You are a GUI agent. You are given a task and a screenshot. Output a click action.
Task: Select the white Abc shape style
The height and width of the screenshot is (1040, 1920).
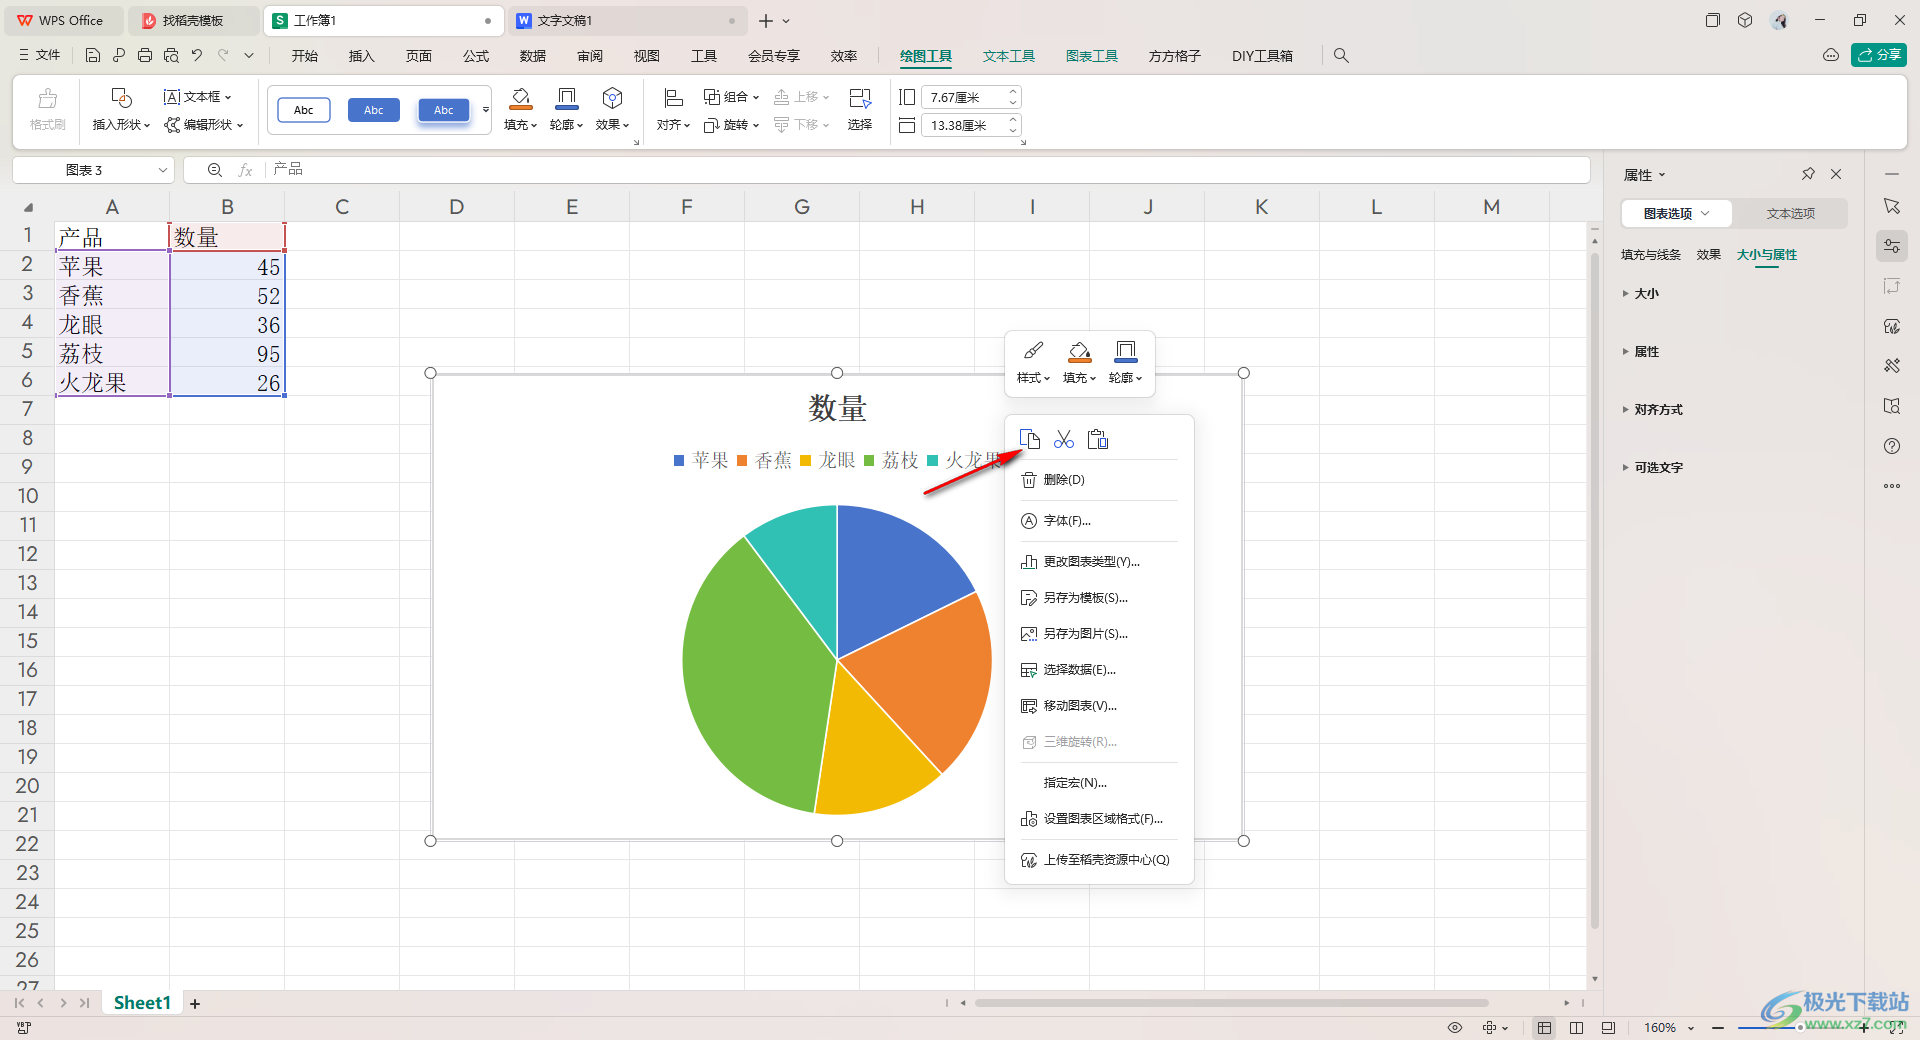(x=304, y=110)
